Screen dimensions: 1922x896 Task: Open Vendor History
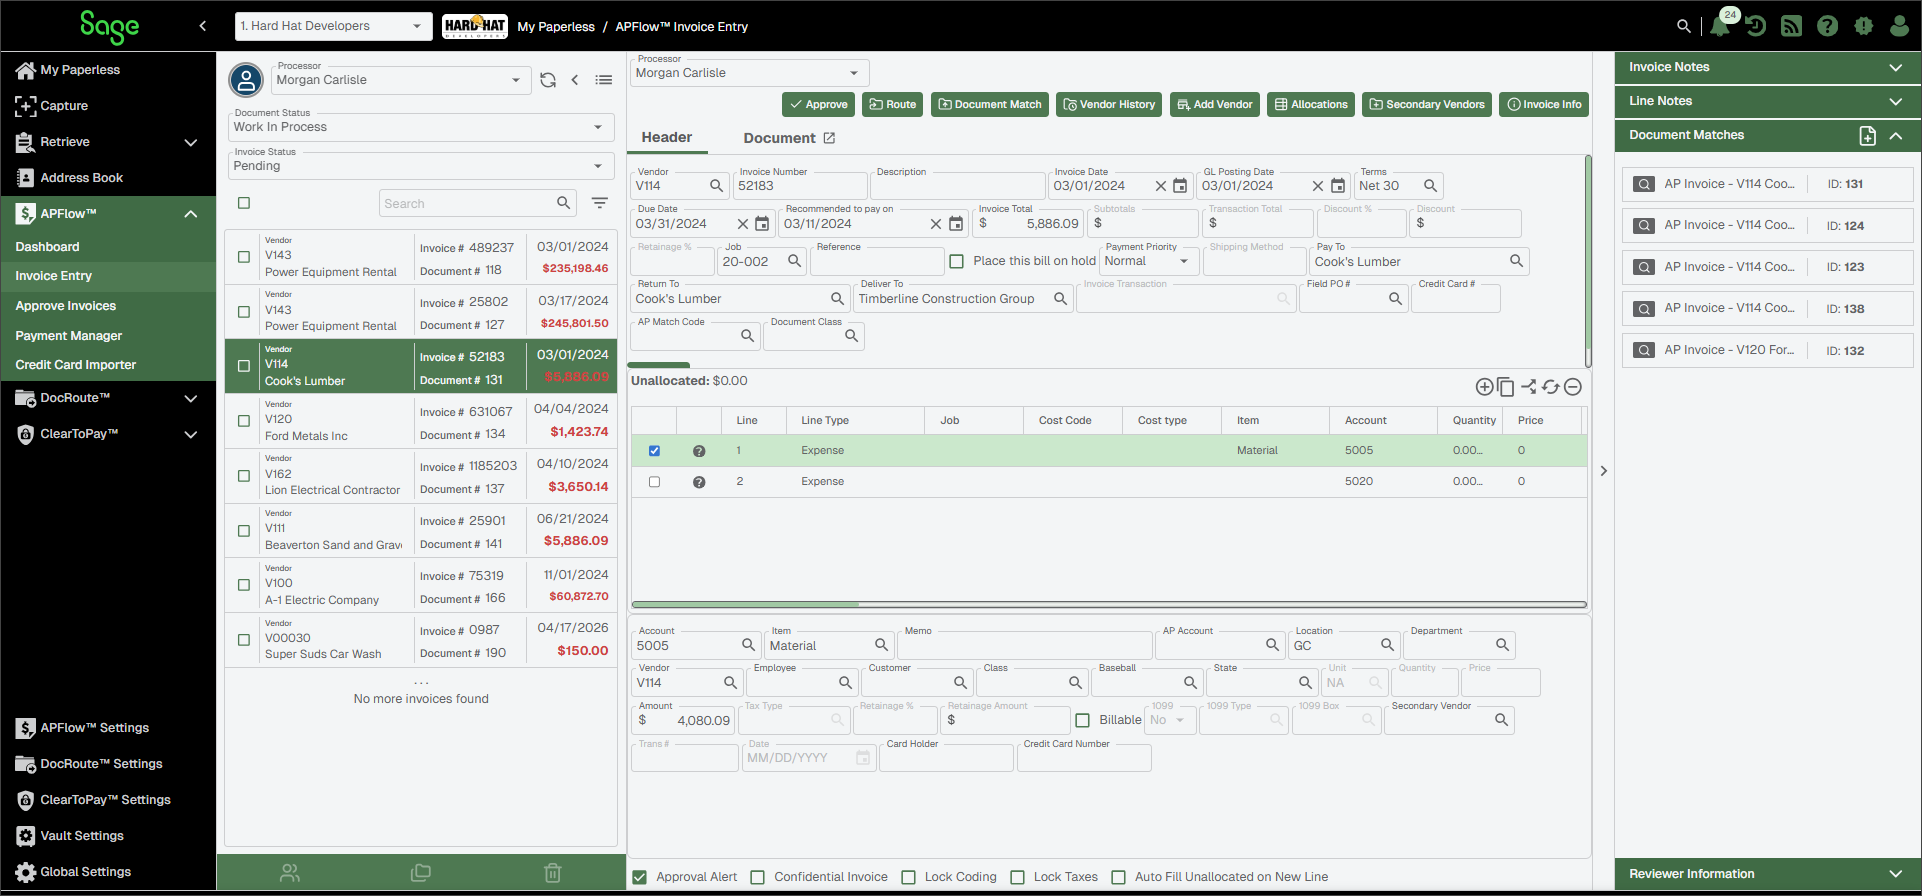click(1109, 104)
